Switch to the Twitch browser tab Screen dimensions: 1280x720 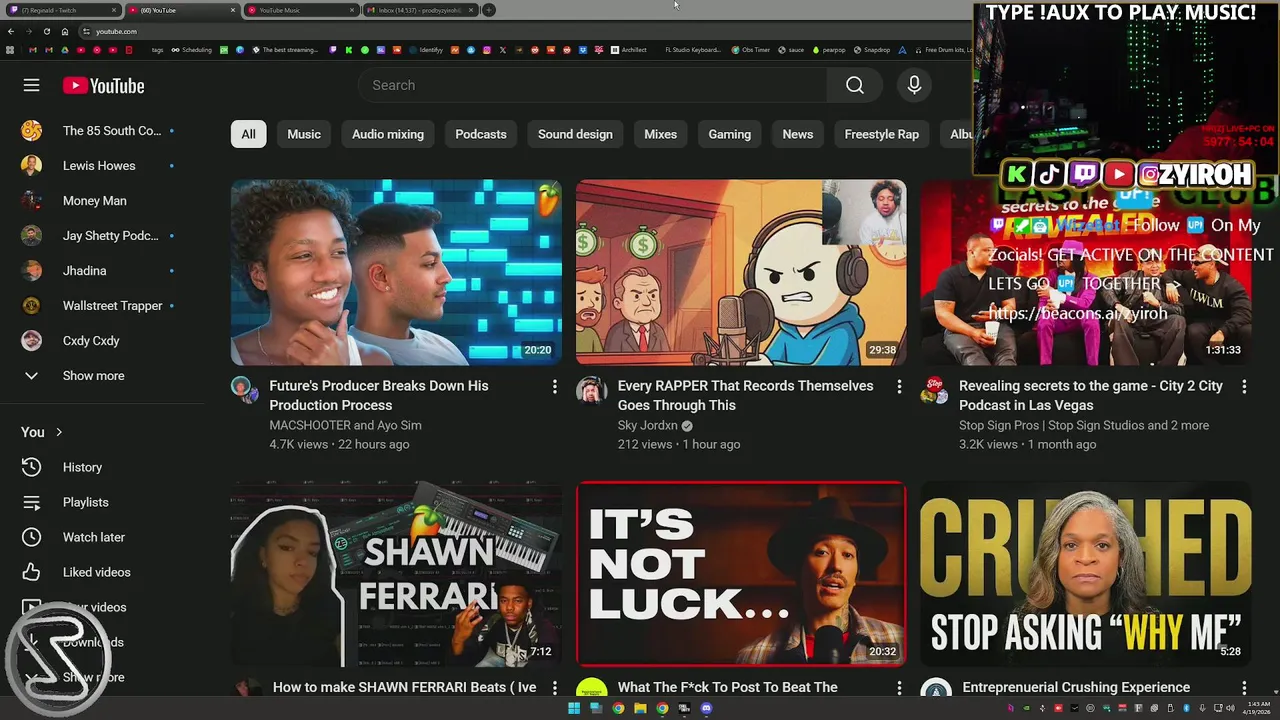(62, 10)
